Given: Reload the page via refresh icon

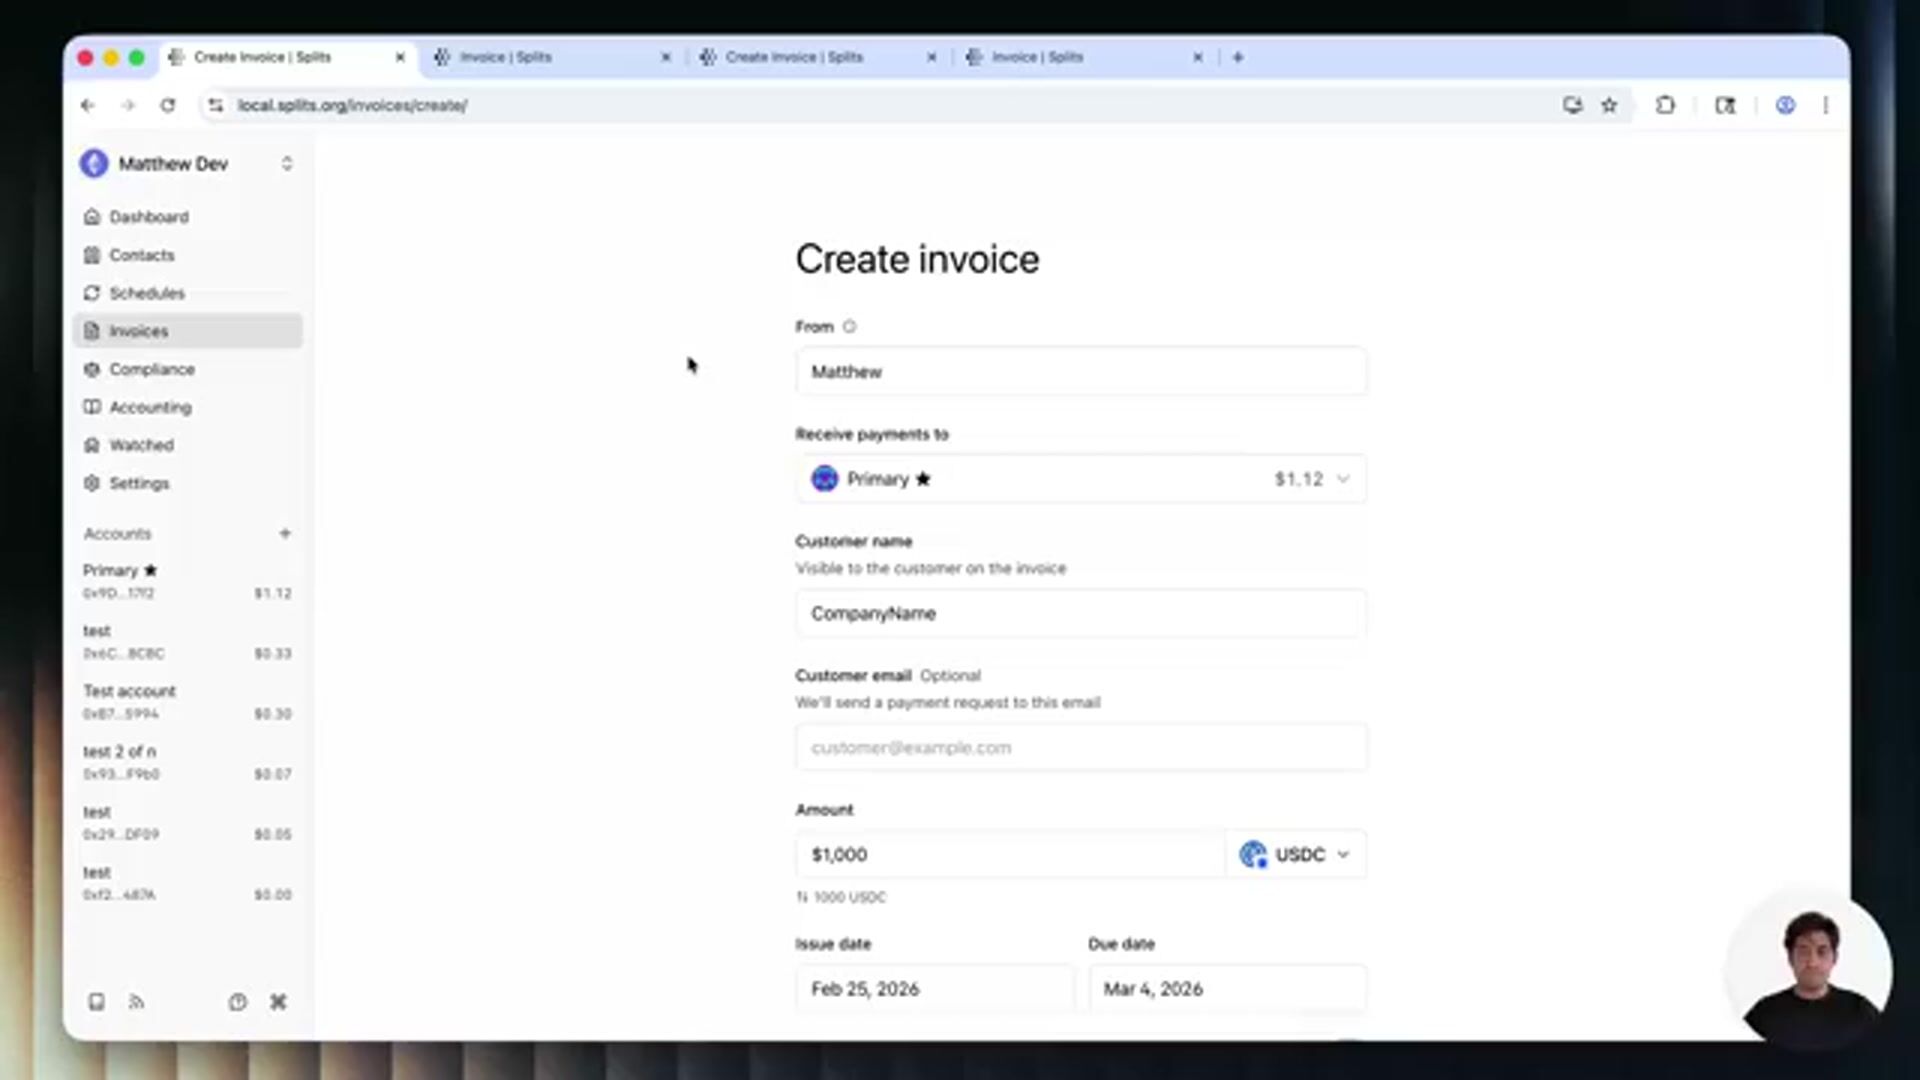Looking at the screenshot, I should [x=167, y=105].
